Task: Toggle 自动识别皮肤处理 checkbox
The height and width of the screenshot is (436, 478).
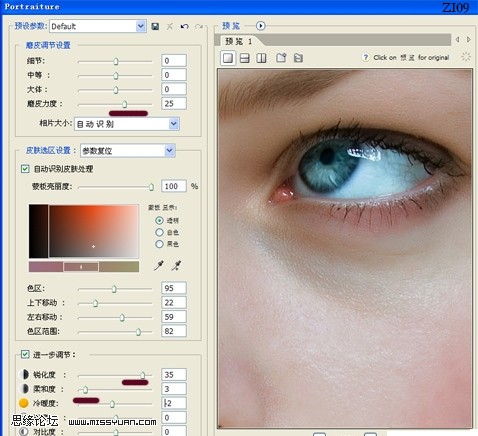Action: coord(25,169)
